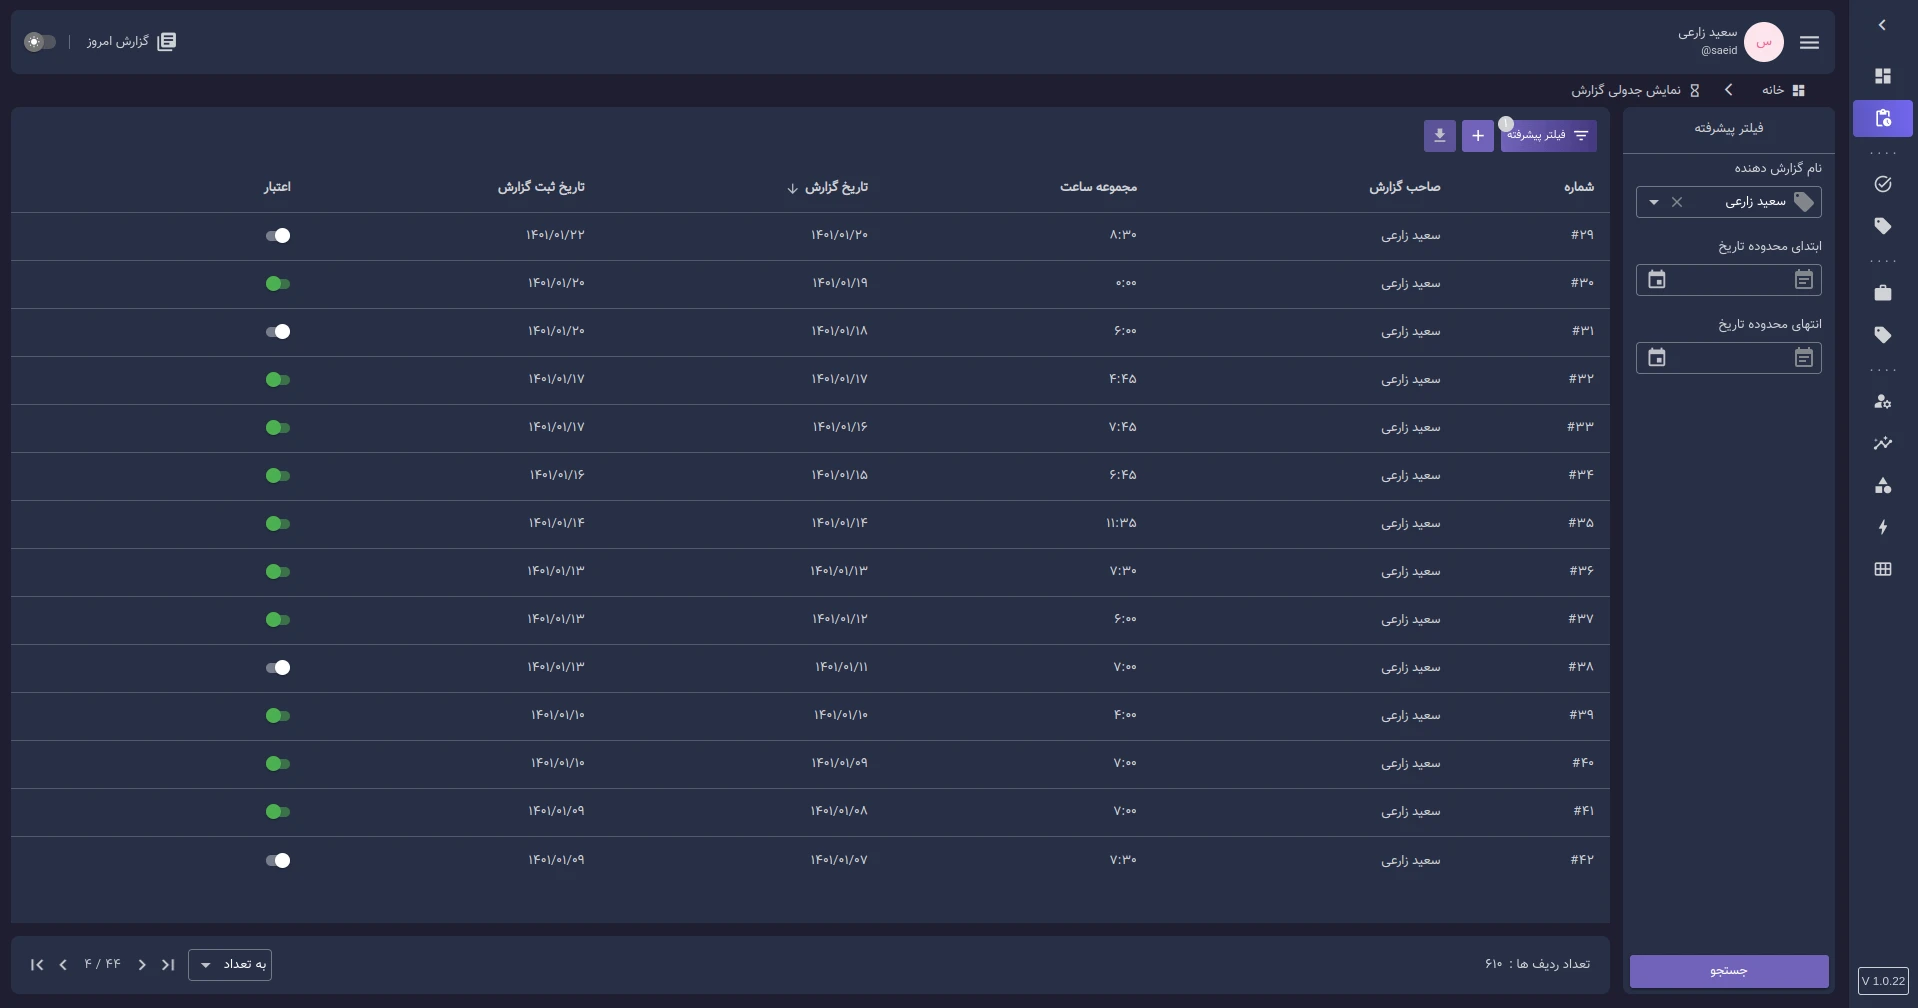Enable validity switch for report #42
Image resolution: width=1918 pixels, height=1008 pixels.
[278, 861]
